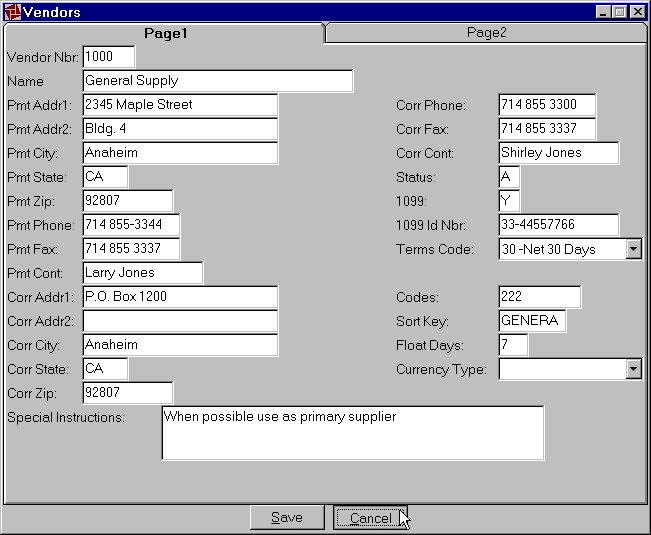Select the Page1 tab
Screen dimensions: 651x535
coord(165,33)
